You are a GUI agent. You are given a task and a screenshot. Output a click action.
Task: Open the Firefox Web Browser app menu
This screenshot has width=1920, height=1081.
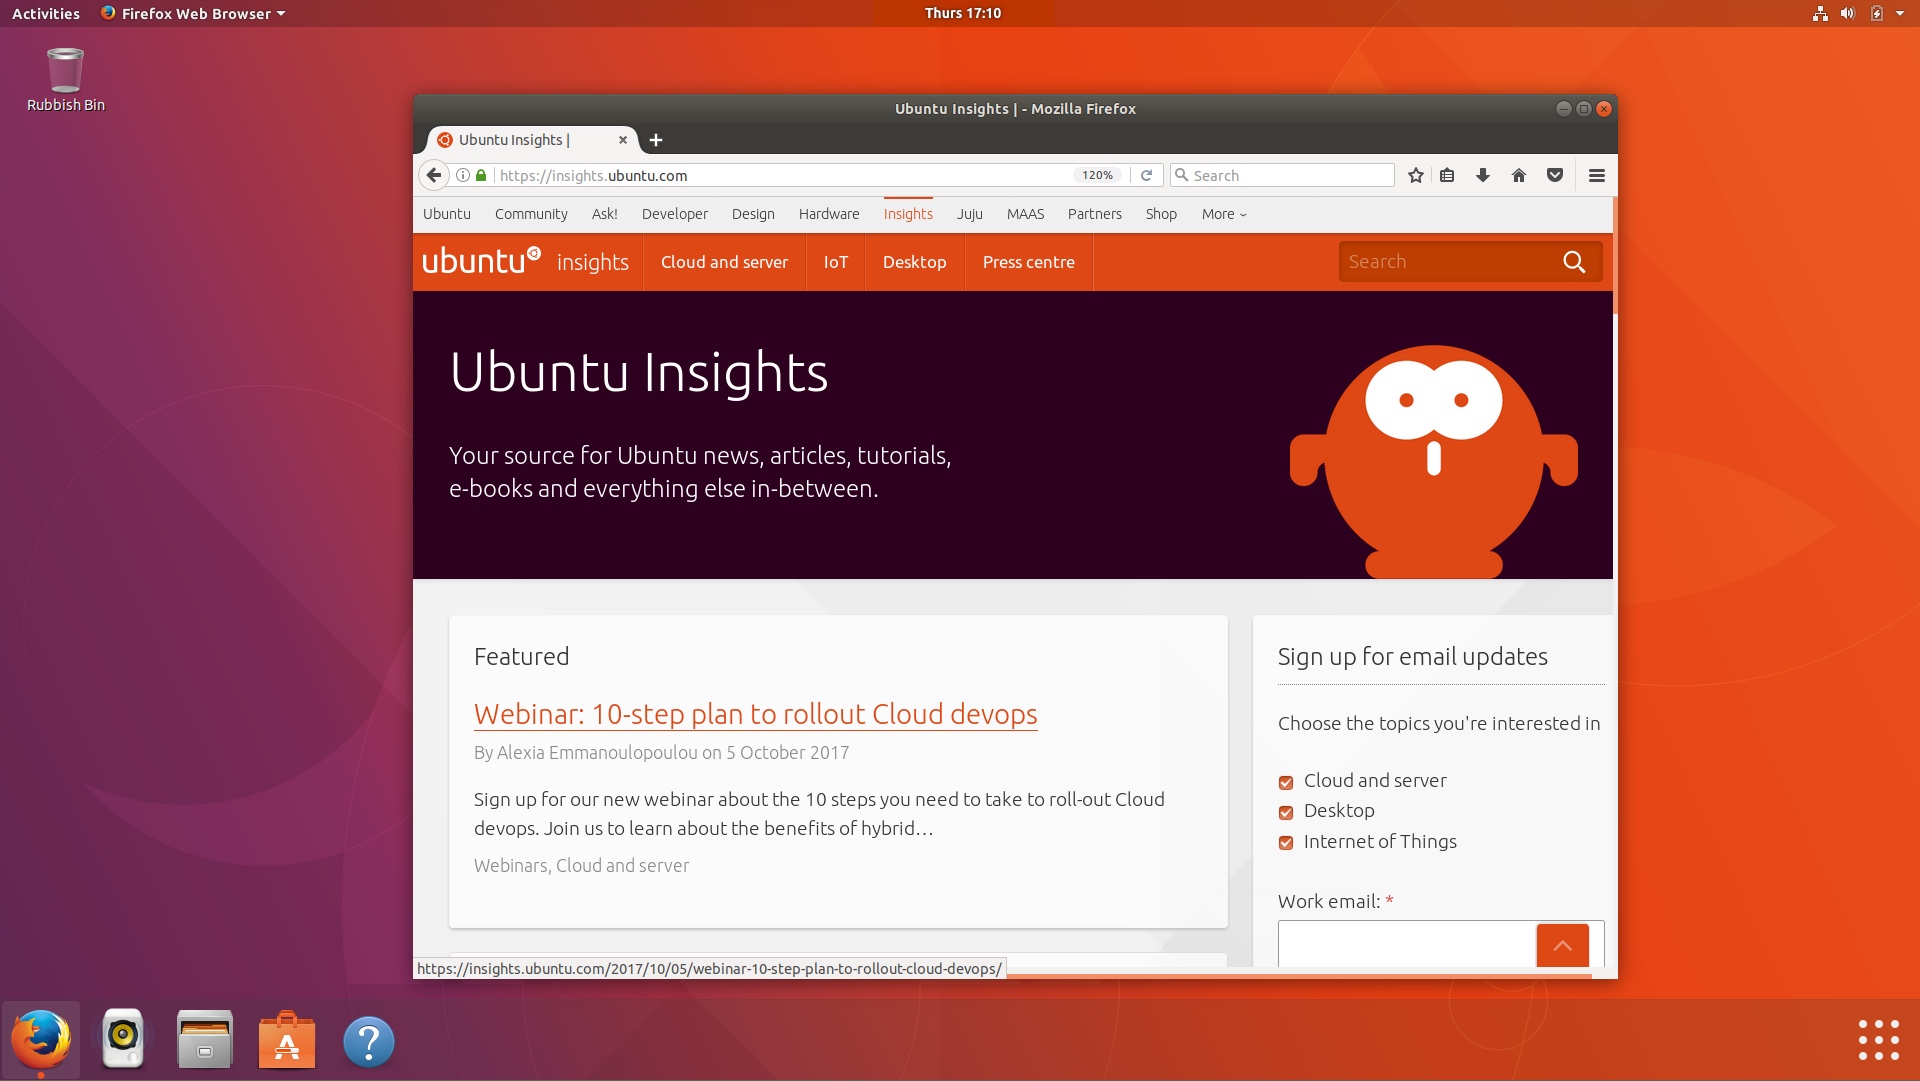pos(194,13)
